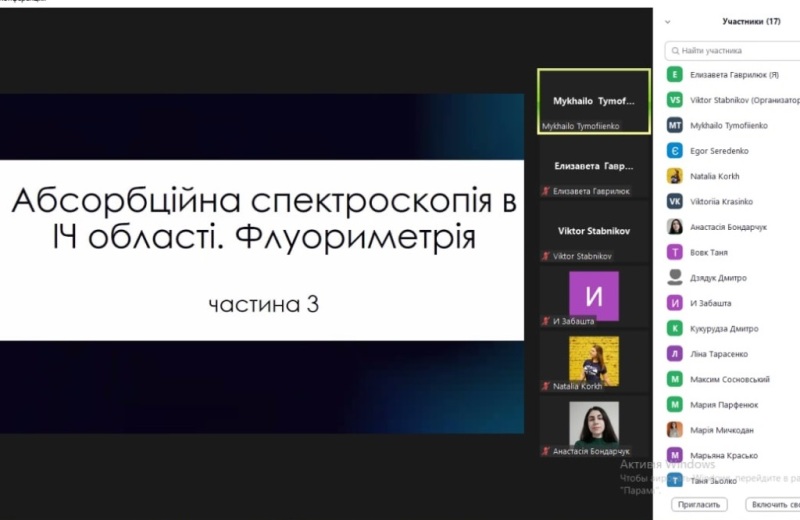Viewport: 800px width, 520px height.
Task: Click Анастасія Бондарчук's photo avatar in list
Action: click(x=674, y=227)
